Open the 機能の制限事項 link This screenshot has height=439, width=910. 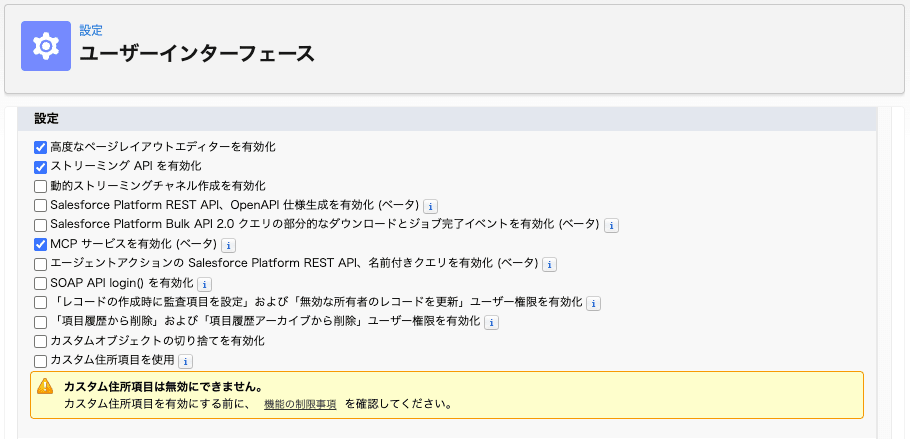point(300,404)
